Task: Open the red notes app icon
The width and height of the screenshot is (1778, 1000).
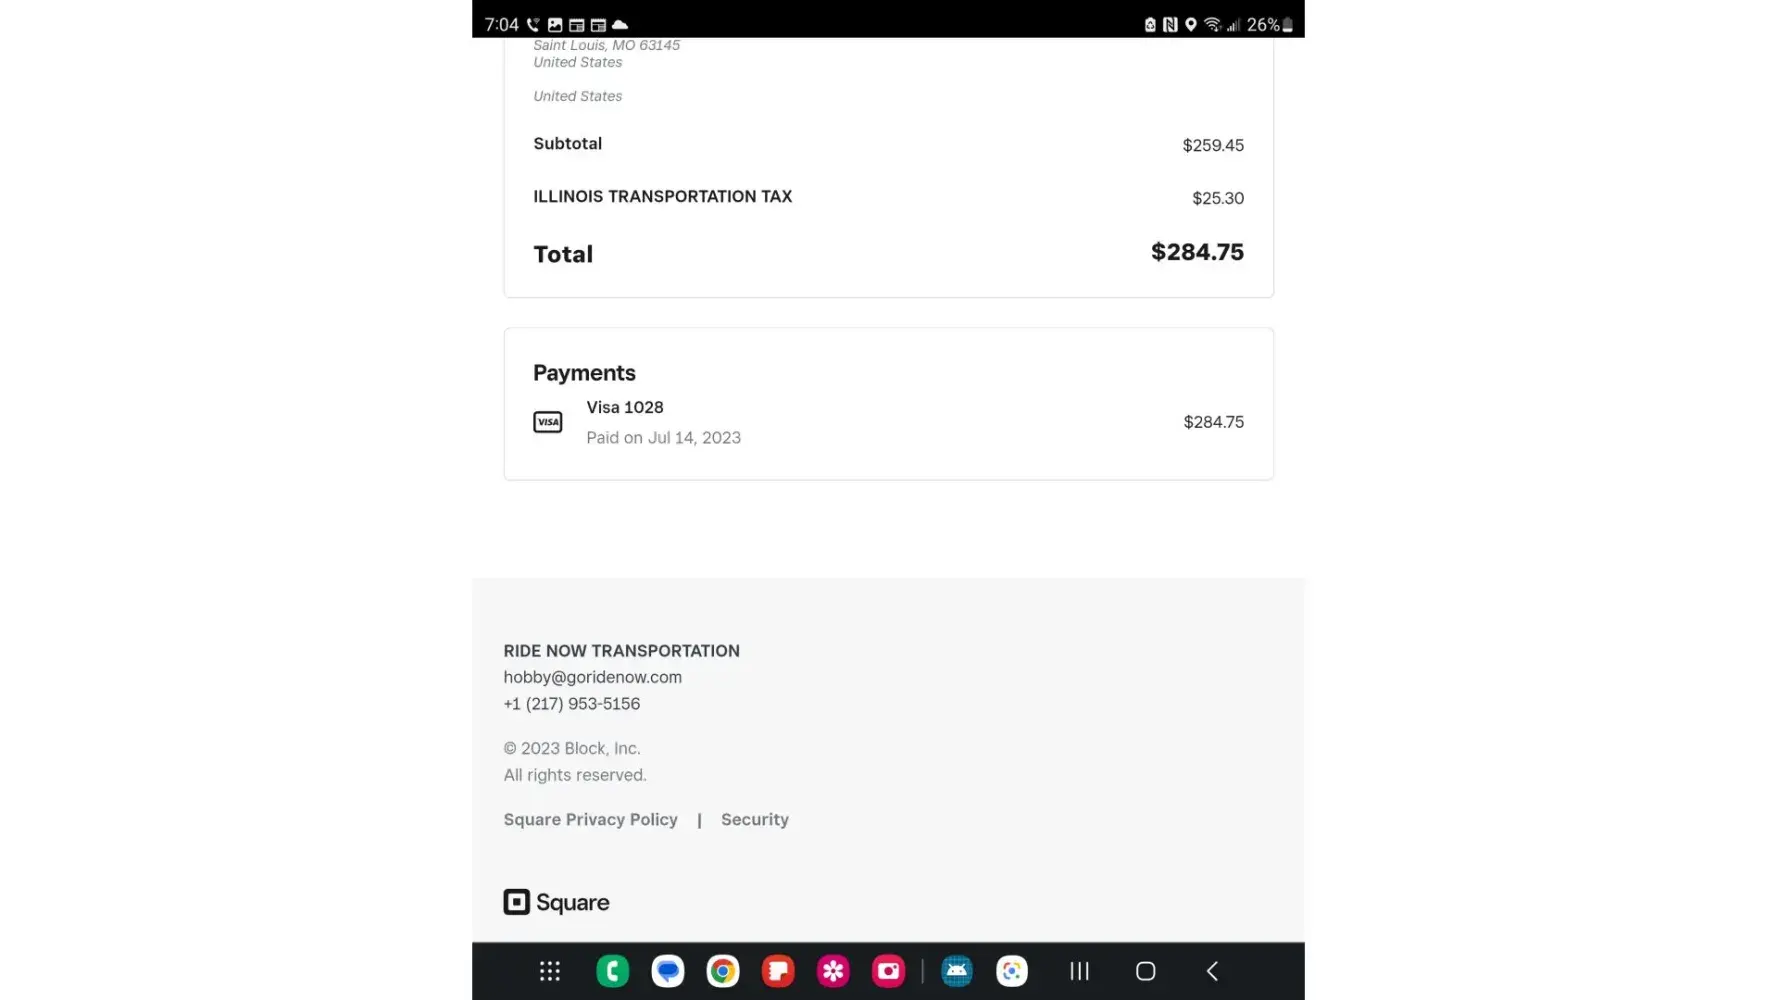Action: [x=777, y=971]
